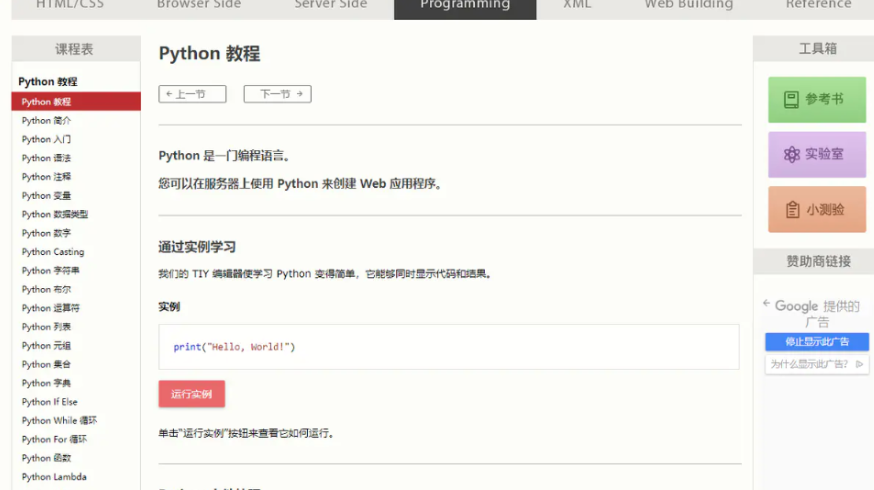Click the print Hello World code line
Image resolution: width=874 pixels, height=490 pixels.
click(234, 347)
